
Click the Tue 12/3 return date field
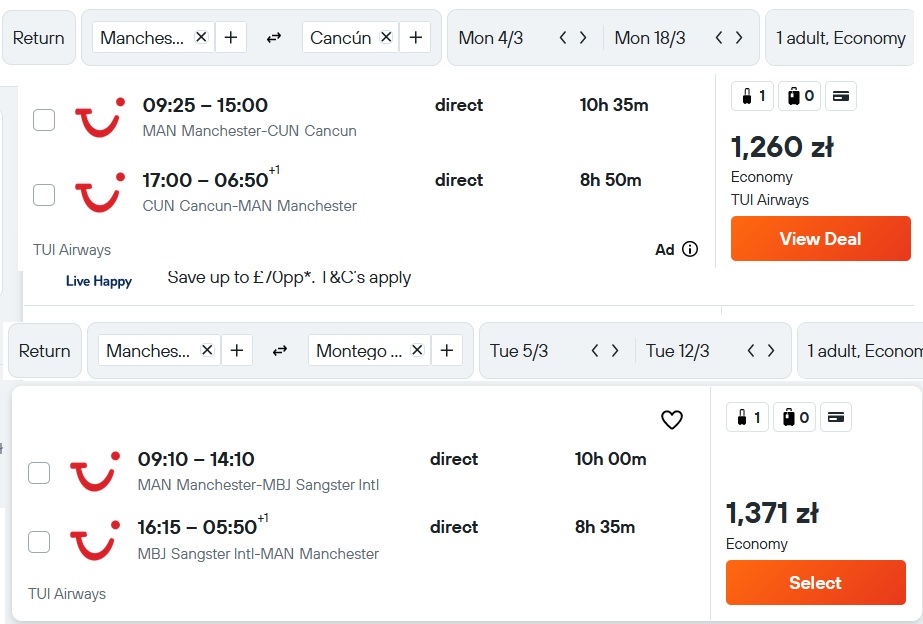coord(678,351)
